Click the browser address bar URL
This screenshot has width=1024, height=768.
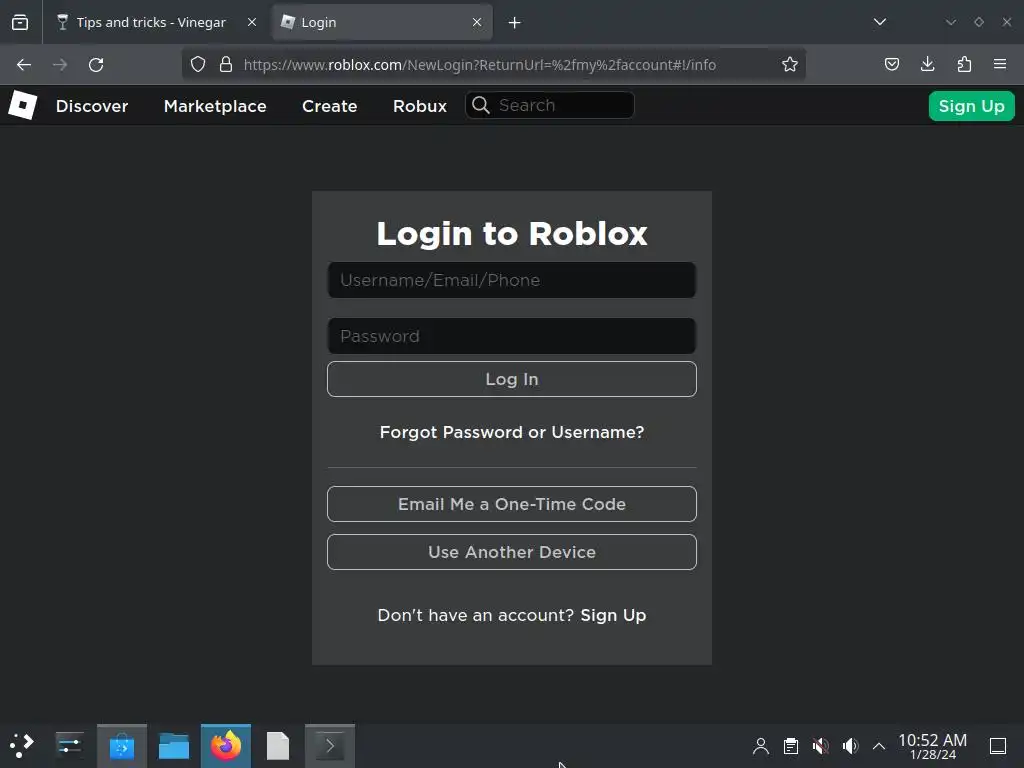[x=480, y=65]
